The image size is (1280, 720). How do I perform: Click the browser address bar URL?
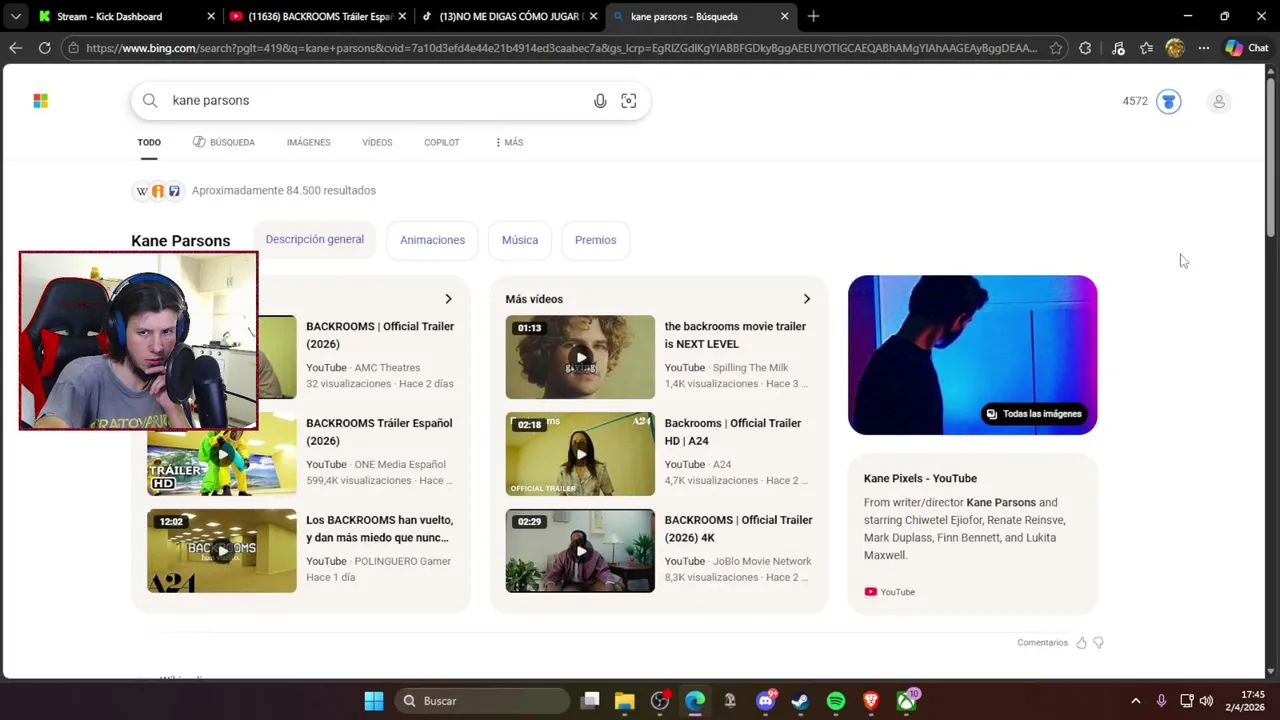tap(560, 48)
